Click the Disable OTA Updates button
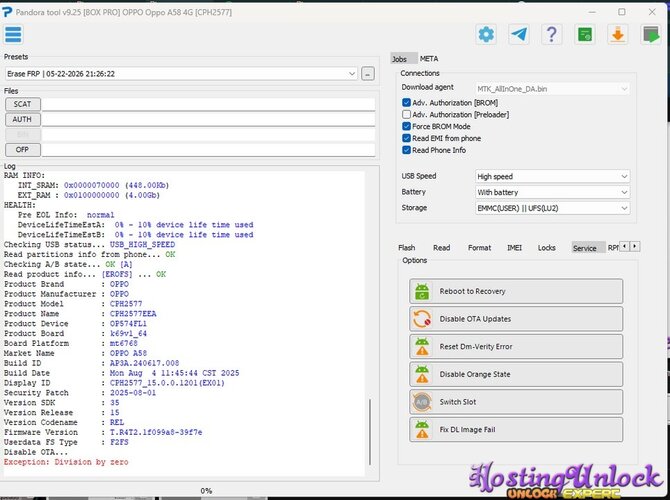 point(516,319)
